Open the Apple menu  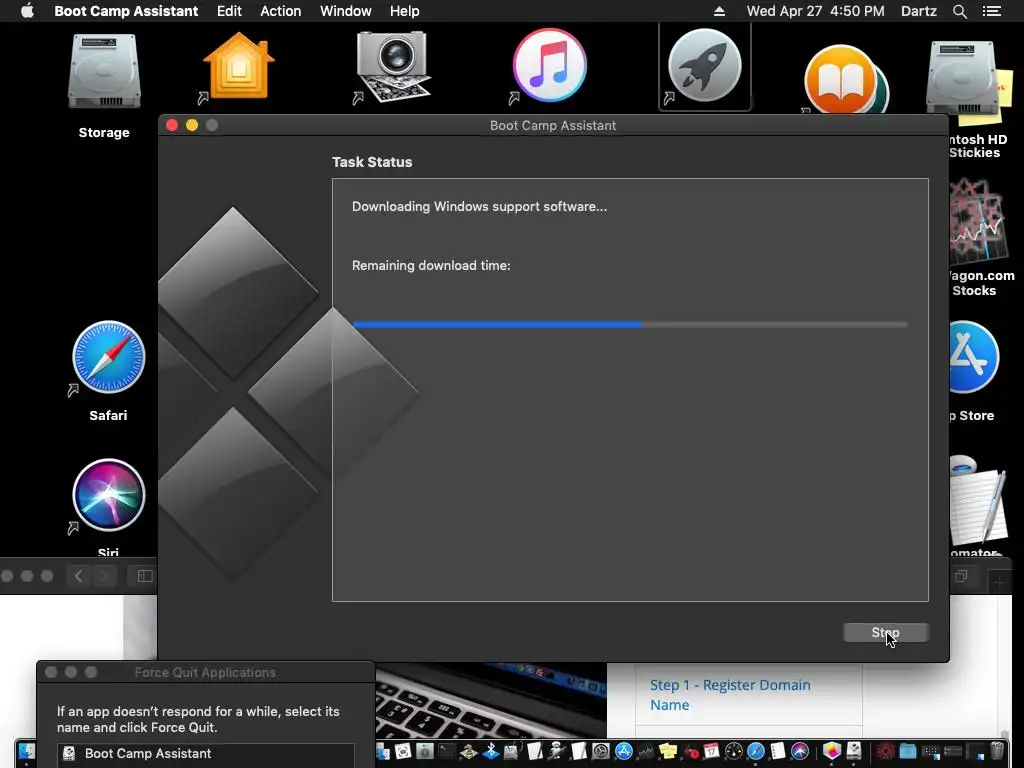point(27,11)
